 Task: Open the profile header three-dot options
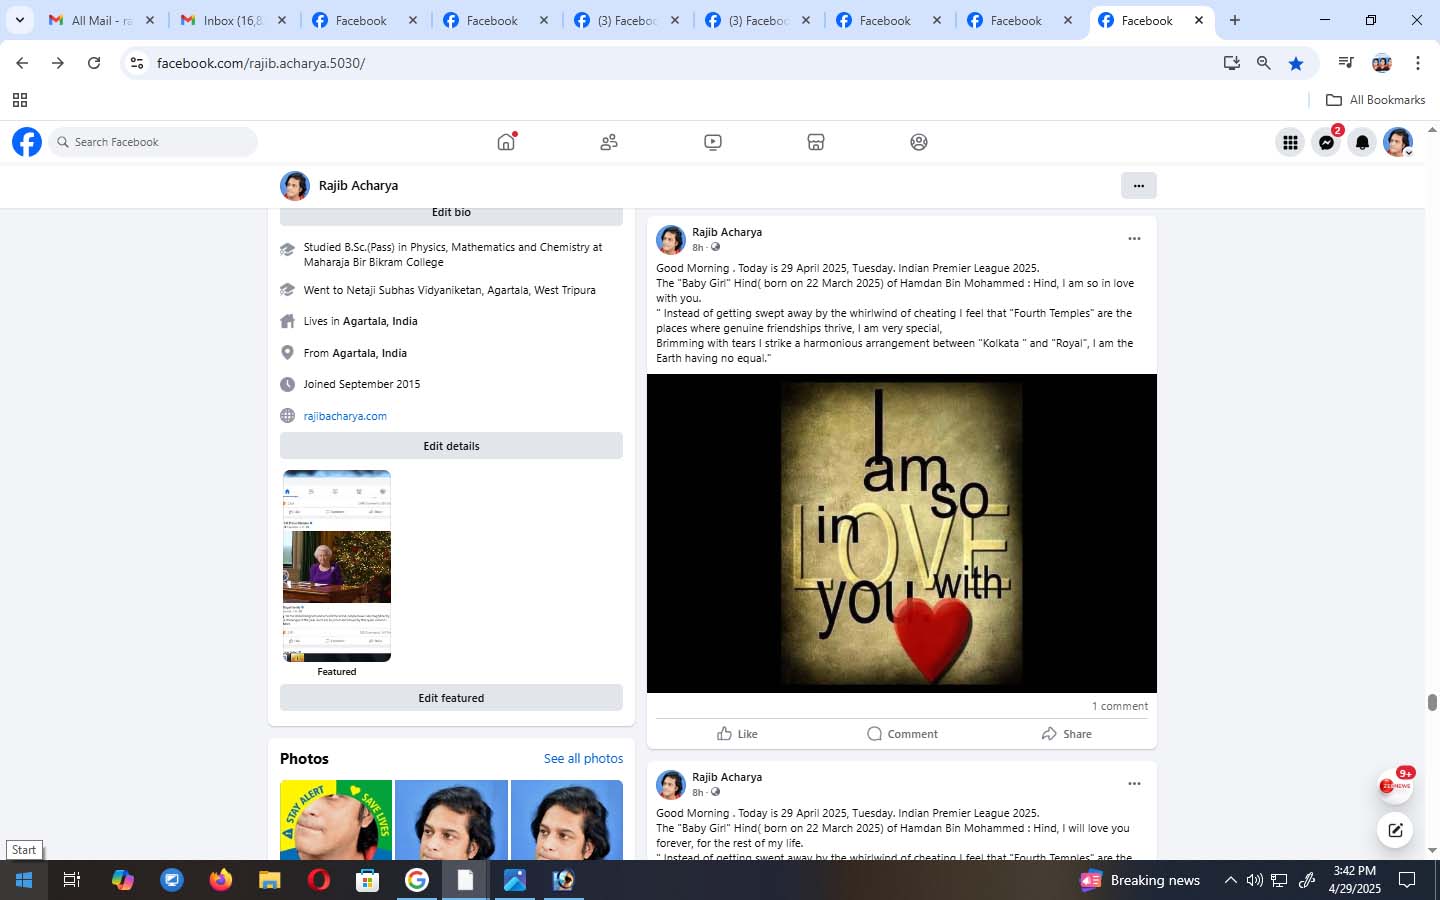pyautogui.click(x=1139, y=185)
